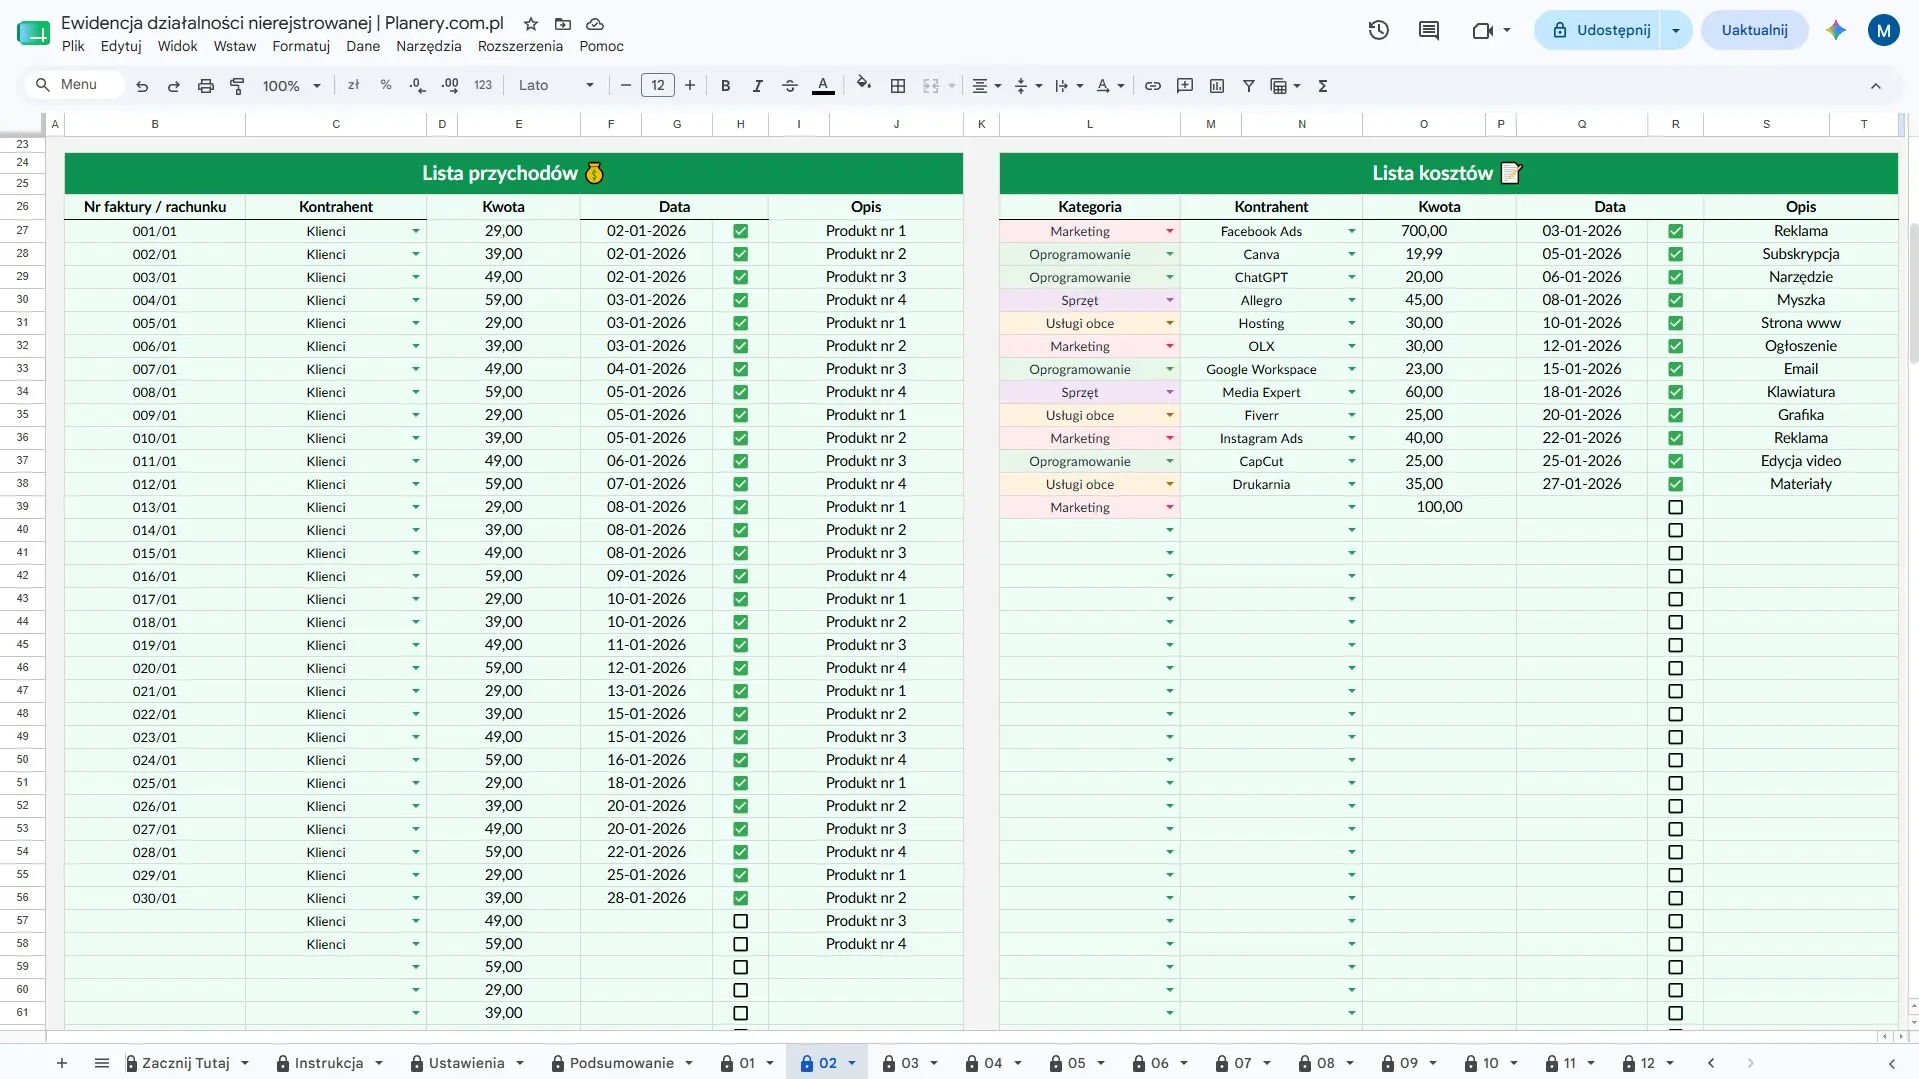Screen dimensions: 1919x1079
Task: Click the undo arrow icon
Action: (142, 86)
